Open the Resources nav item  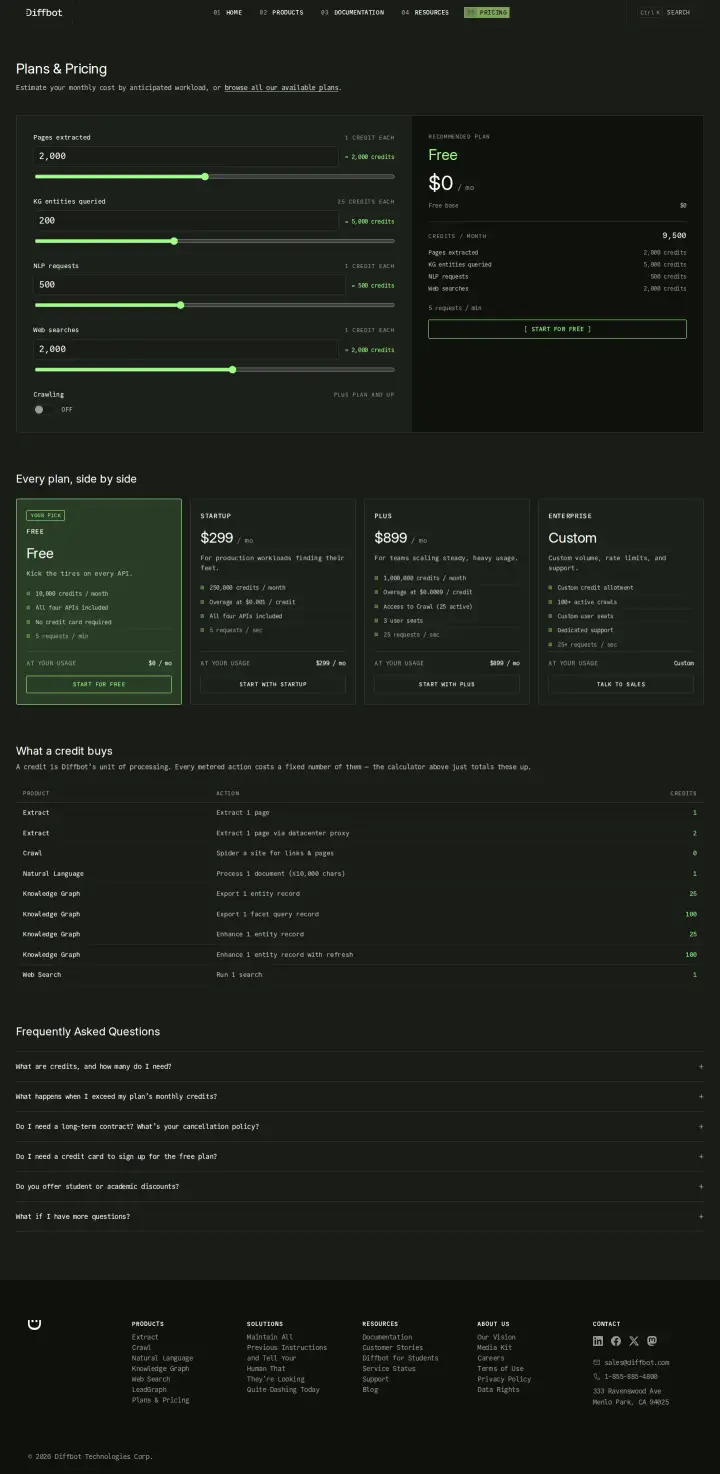425,13
